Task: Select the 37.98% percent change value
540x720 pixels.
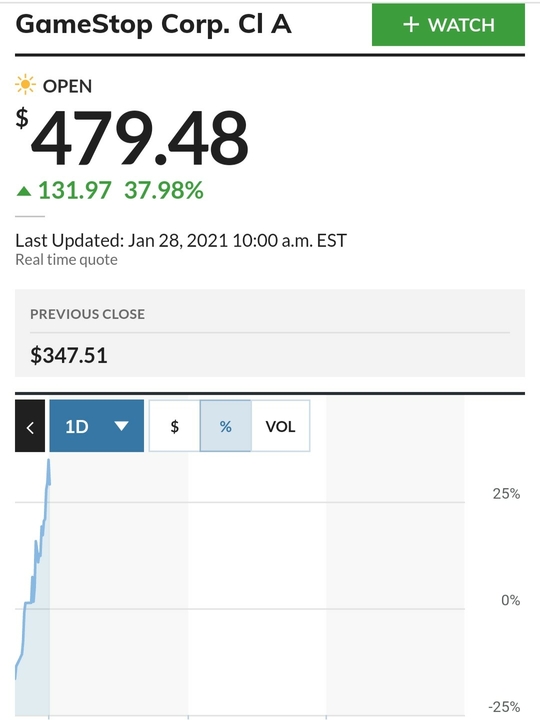Action: point(163,190)
